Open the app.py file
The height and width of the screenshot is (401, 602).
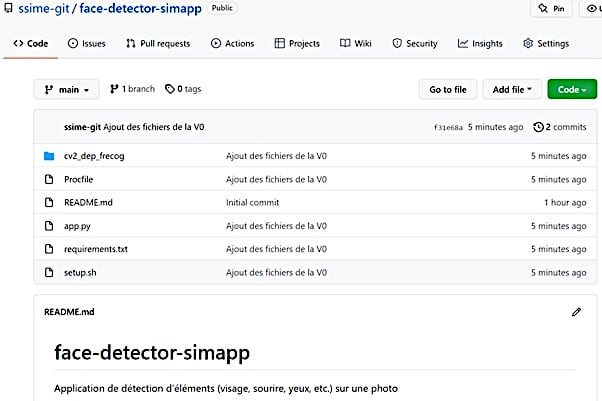77,226
